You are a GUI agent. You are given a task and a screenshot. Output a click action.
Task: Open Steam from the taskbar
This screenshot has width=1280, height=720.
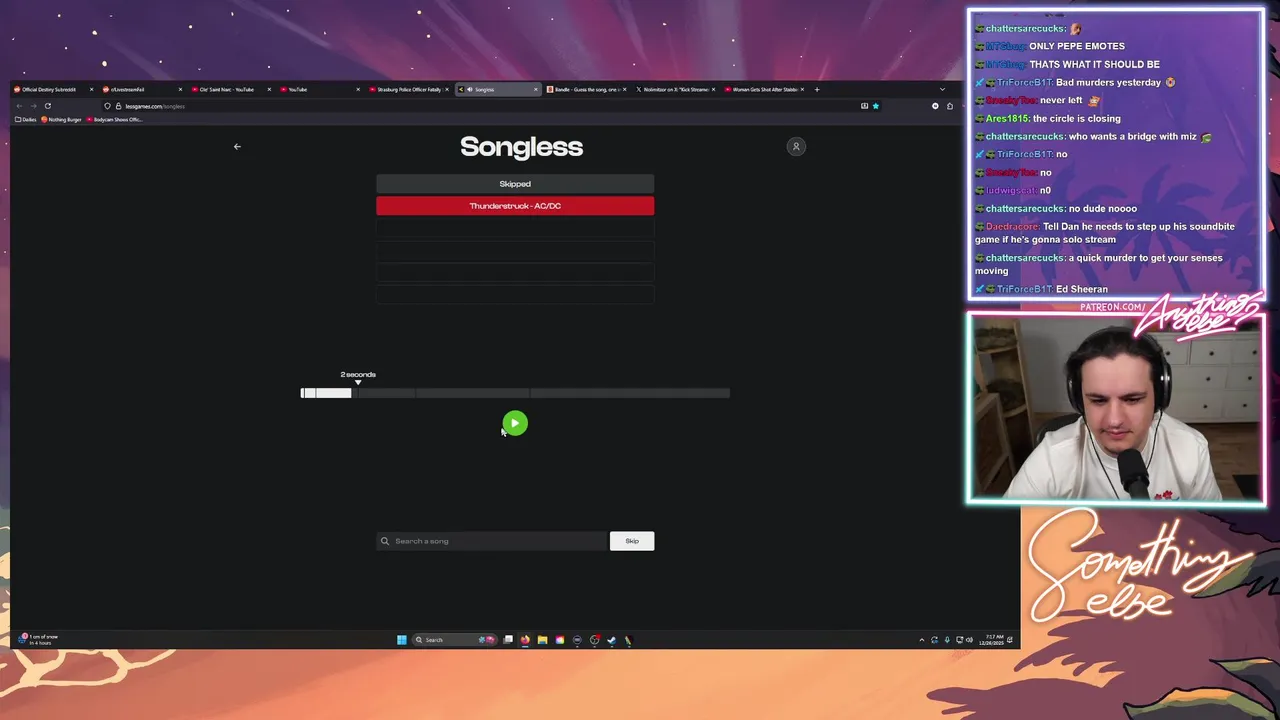[x=611, y=640]
